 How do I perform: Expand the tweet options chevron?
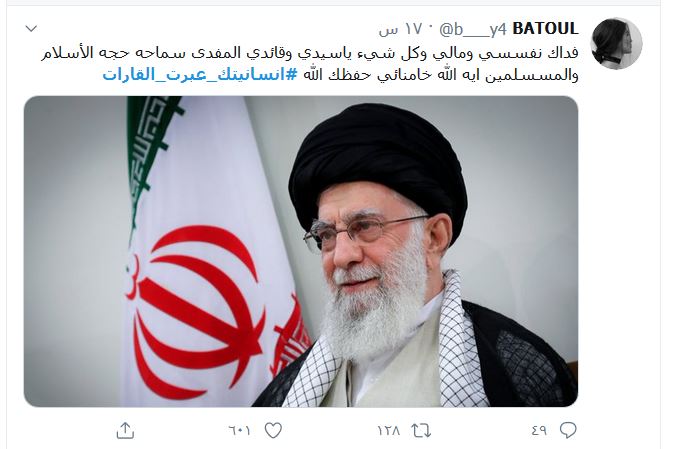coord(31,29)
